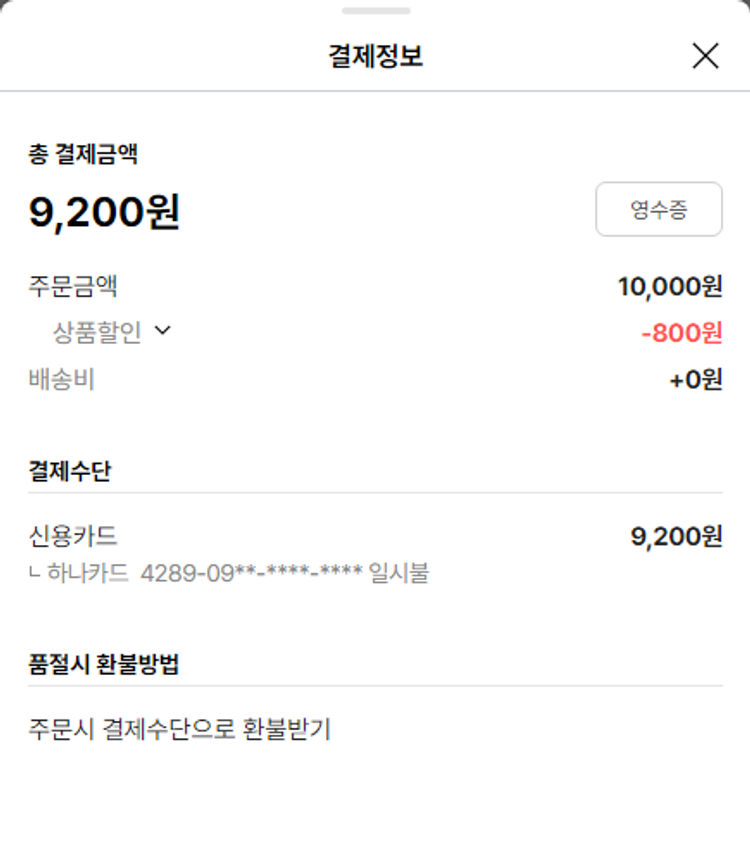Select the large 9,200원 total amount
The height and width of the screenshot is (848, 750).
pos(104,212)
